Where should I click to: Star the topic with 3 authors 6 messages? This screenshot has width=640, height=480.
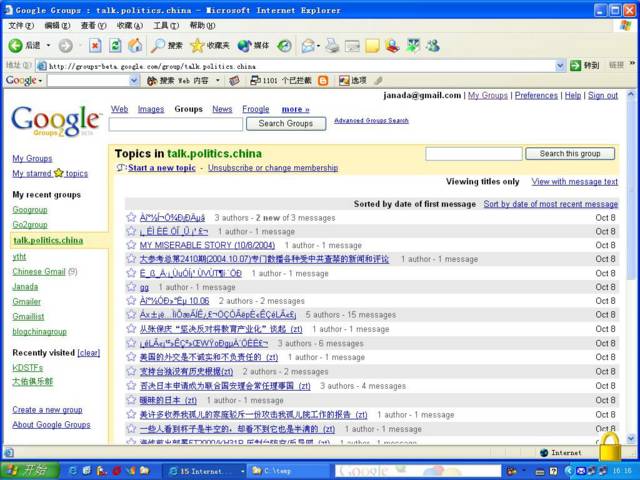click(x=131, y=343)
